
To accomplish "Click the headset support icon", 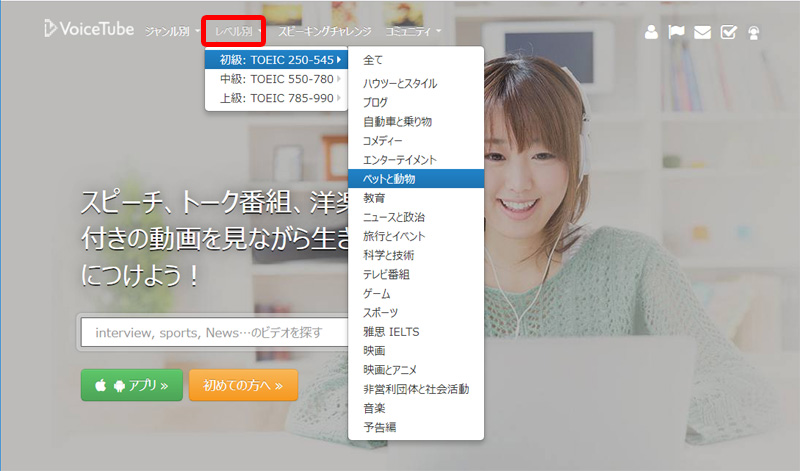I will (x=753, y=32).
